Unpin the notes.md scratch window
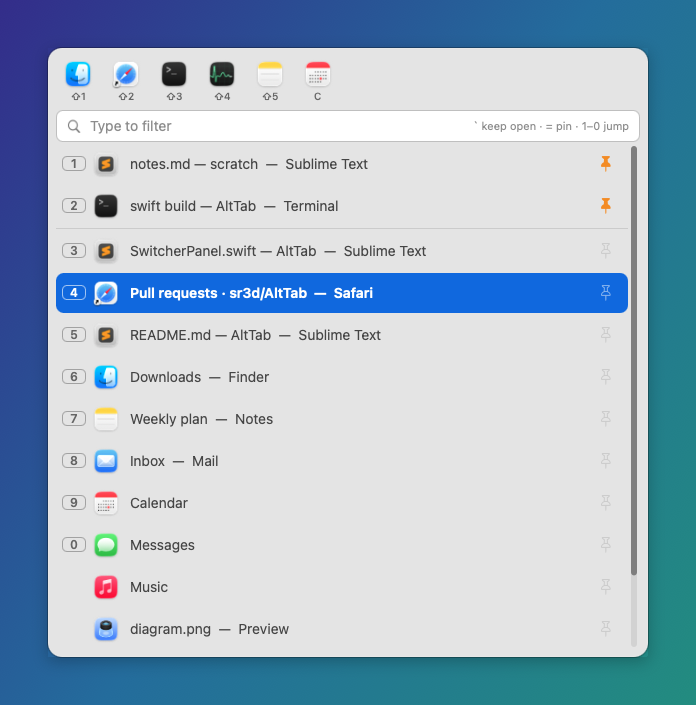The width and height of the screenshot is (696, 705). click(x=606, y=164)
